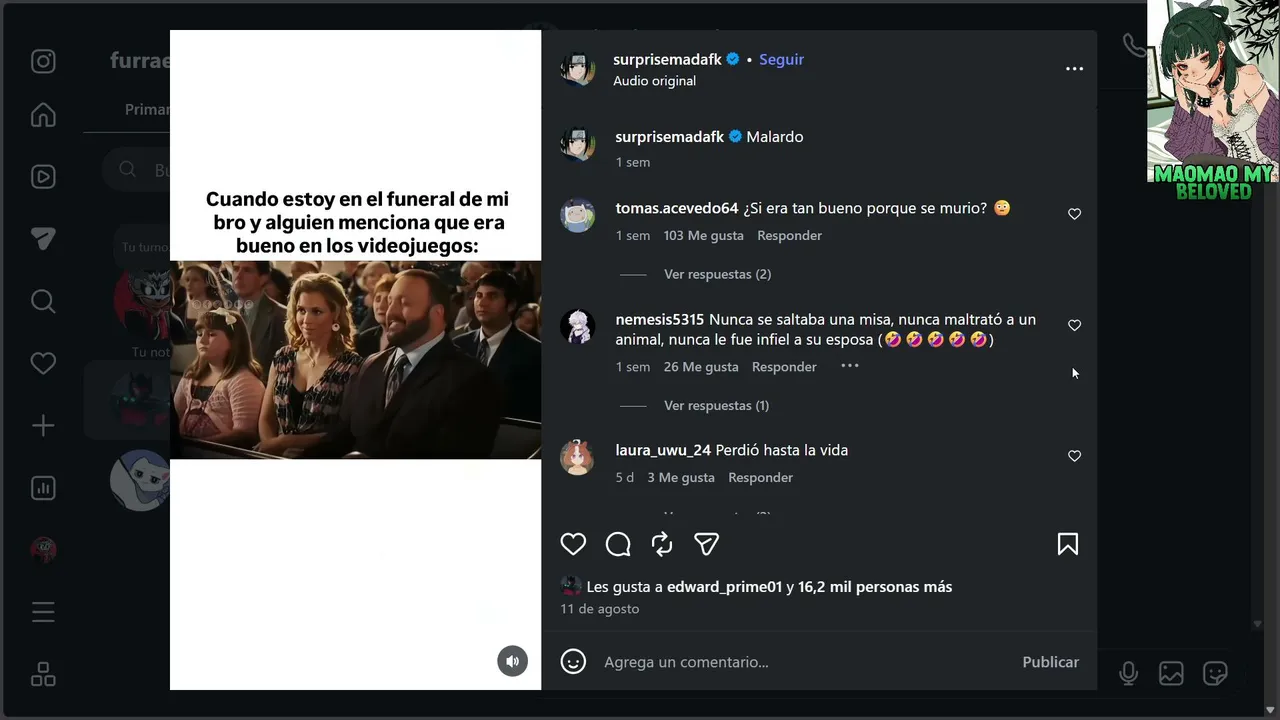Screen dimensions: 1280x720
Task: Open edward_prime01 profile from likes
Action: pos(724,587)
